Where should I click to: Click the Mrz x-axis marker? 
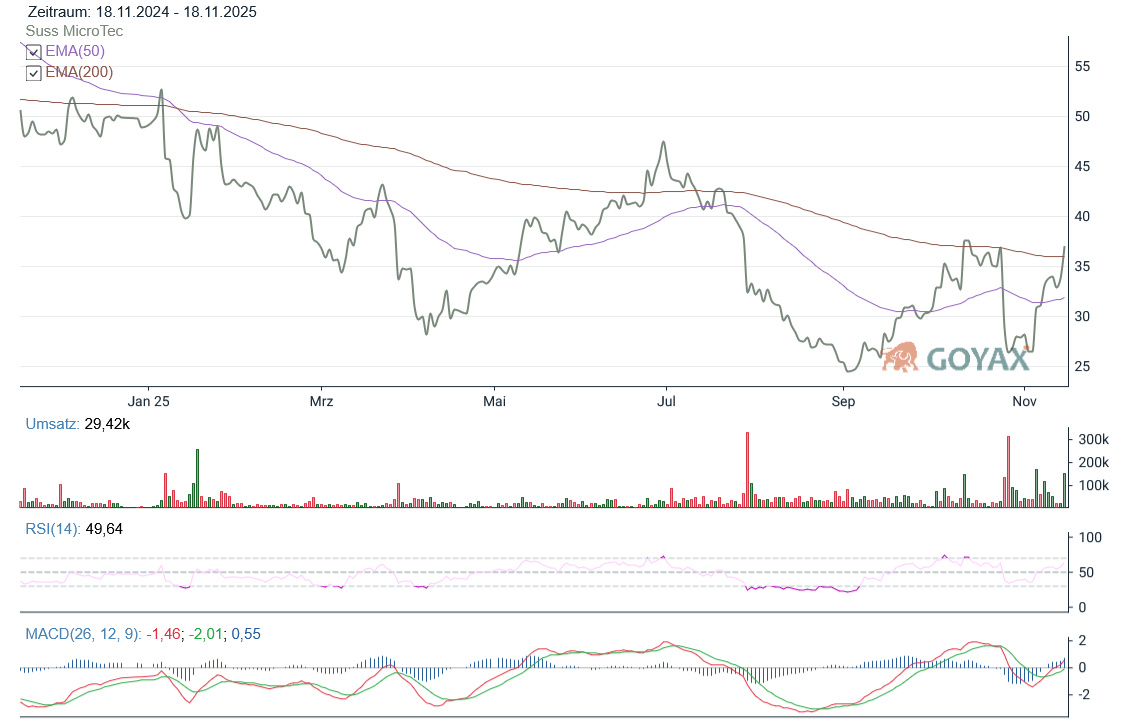point(321,402)
